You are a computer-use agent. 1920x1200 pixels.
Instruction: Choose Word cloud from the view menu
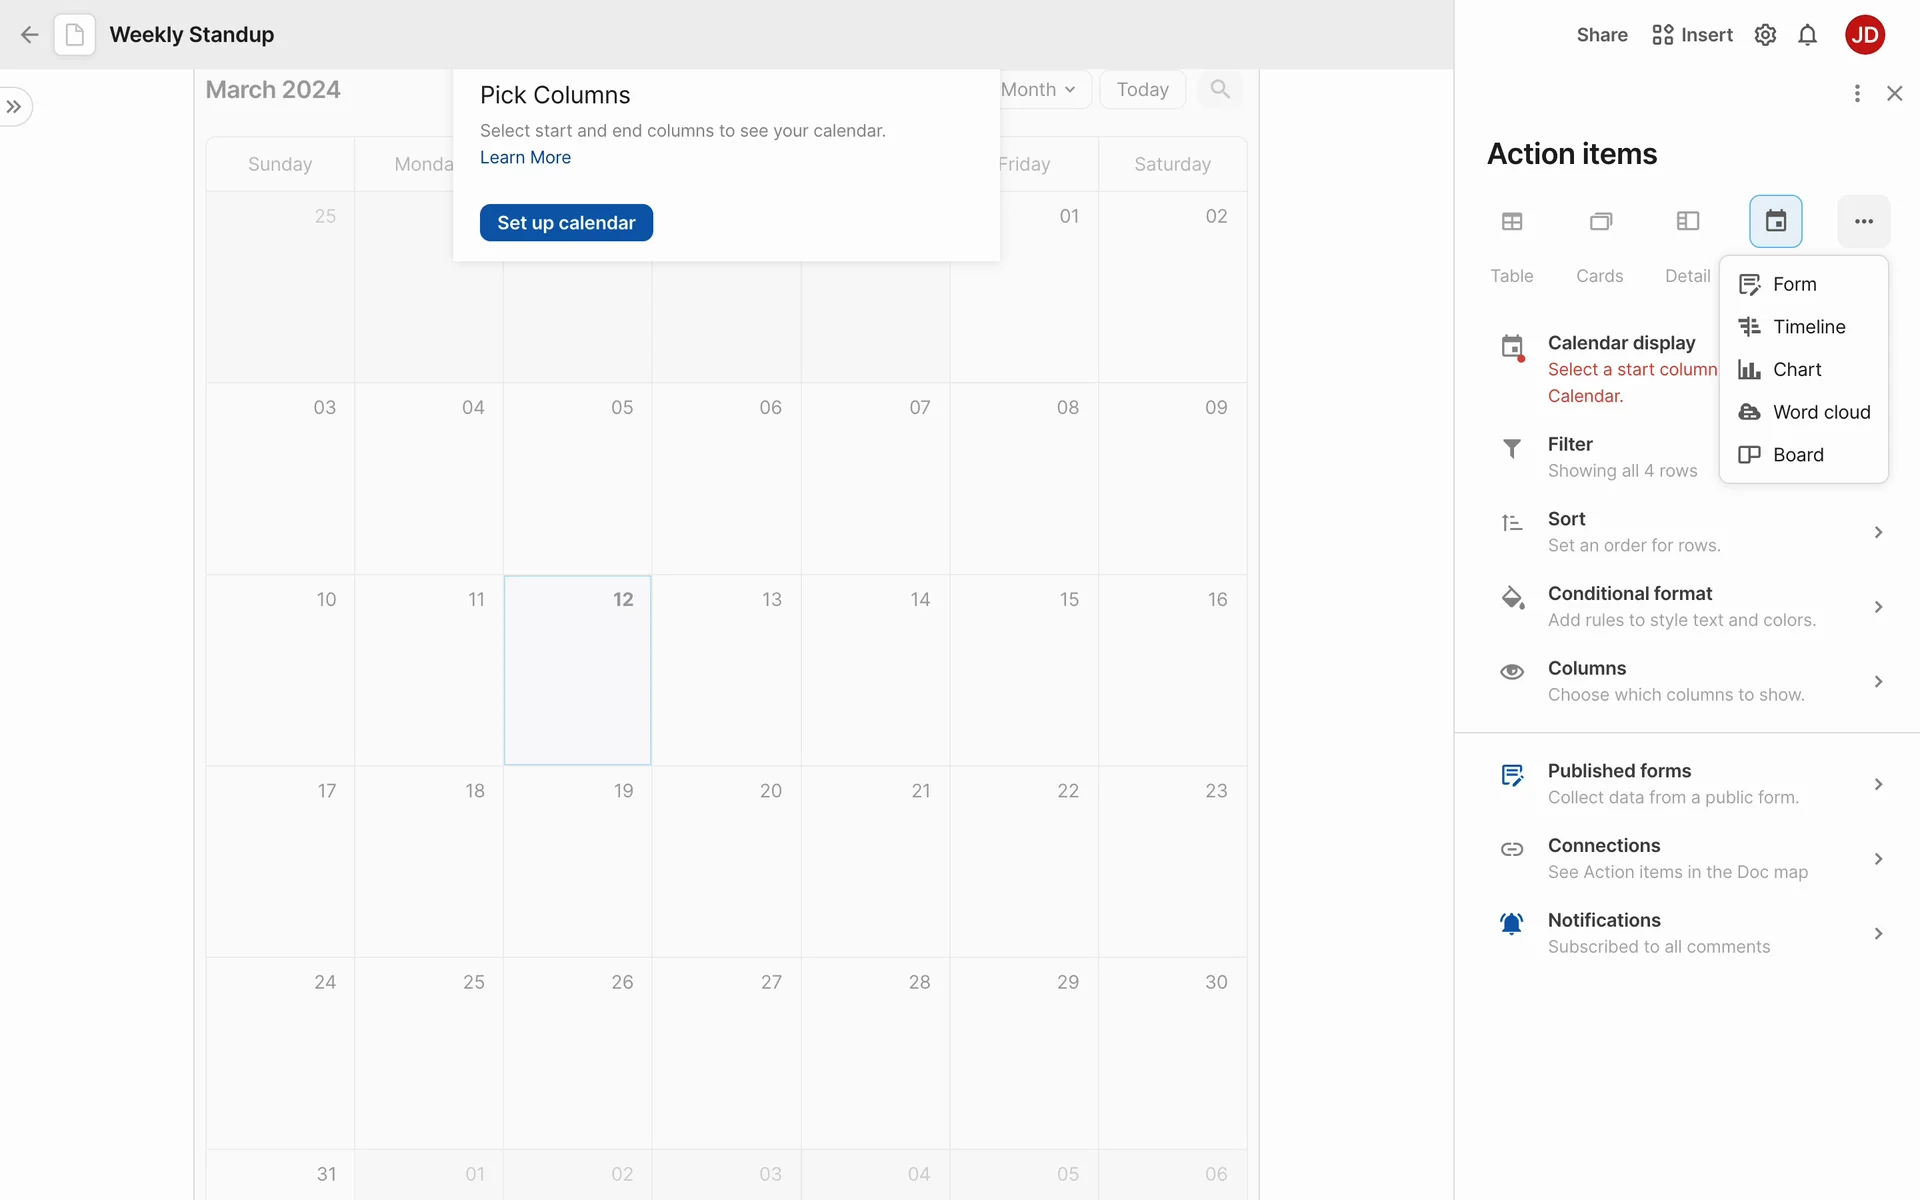1820,412
